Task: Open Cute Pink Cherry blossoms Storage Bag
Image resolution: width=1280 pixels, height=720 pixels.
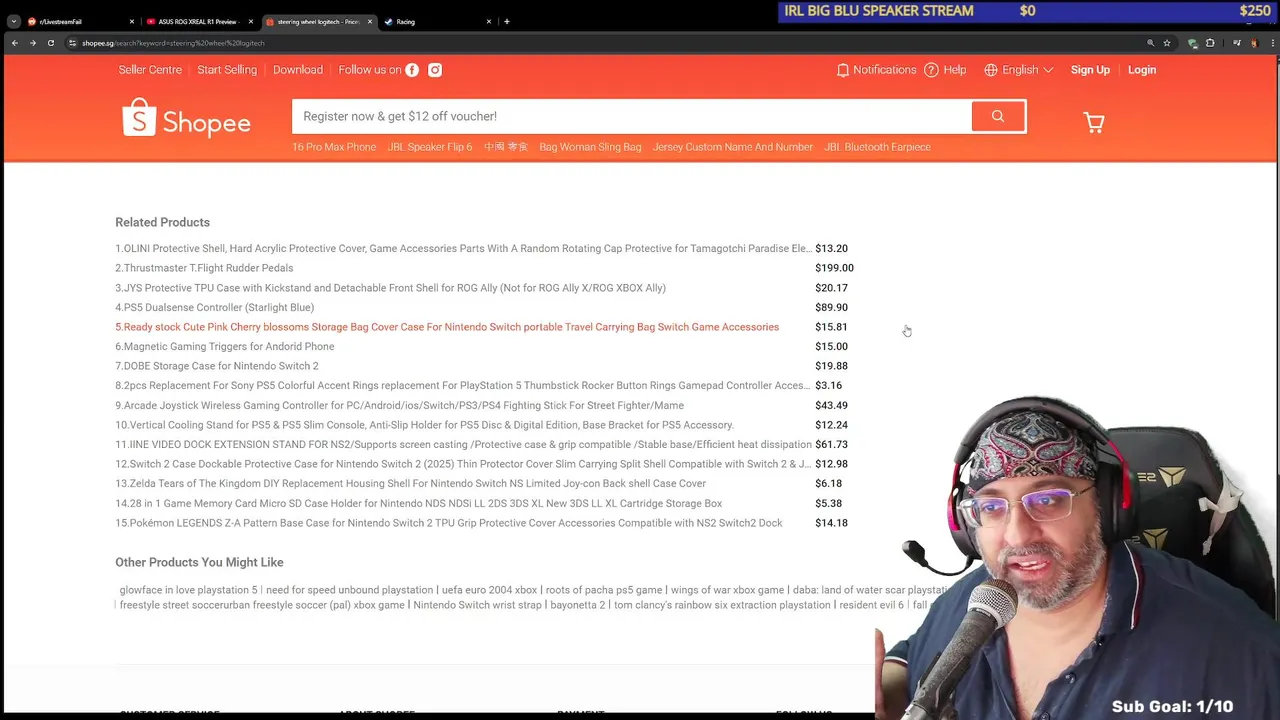Action: [x=447, y=327]
